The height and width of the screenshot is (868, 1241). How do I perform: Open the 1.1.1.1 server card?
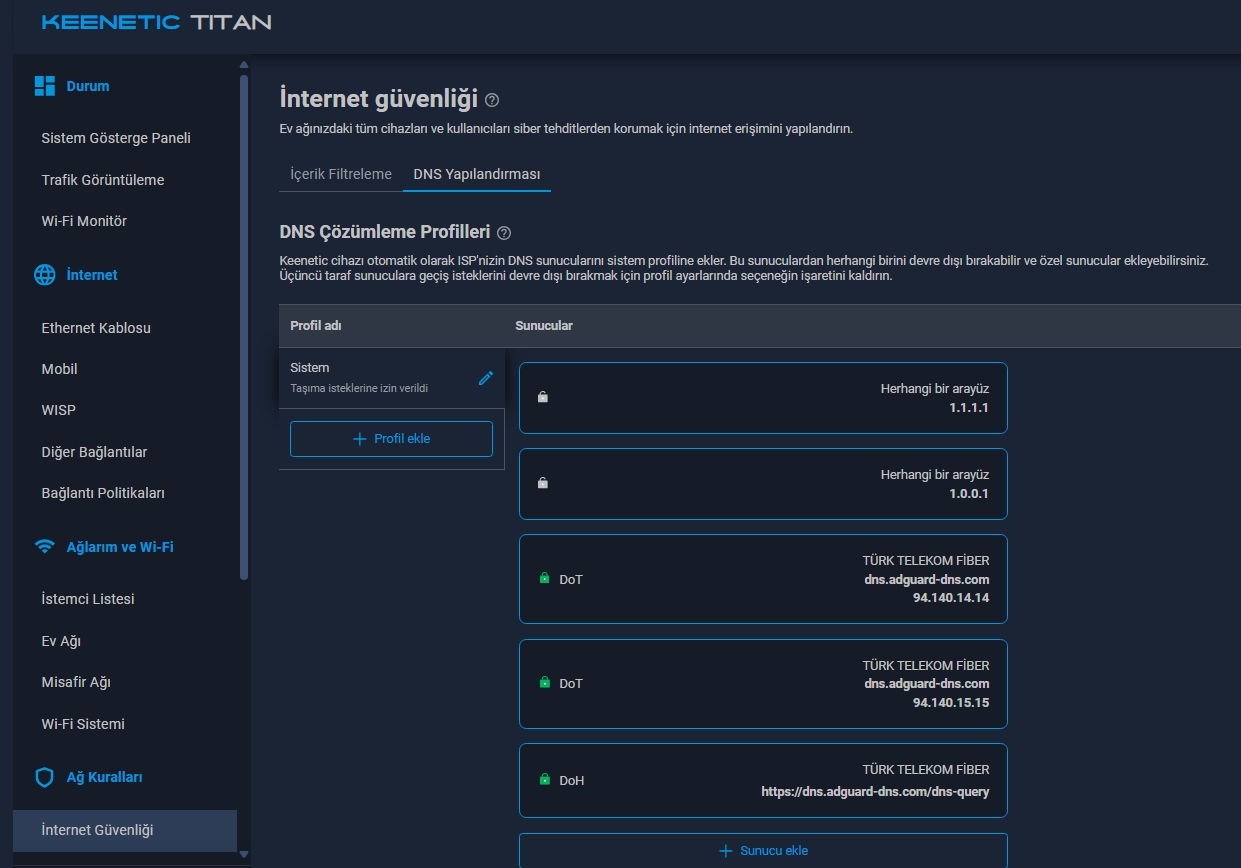pos(763,398)
